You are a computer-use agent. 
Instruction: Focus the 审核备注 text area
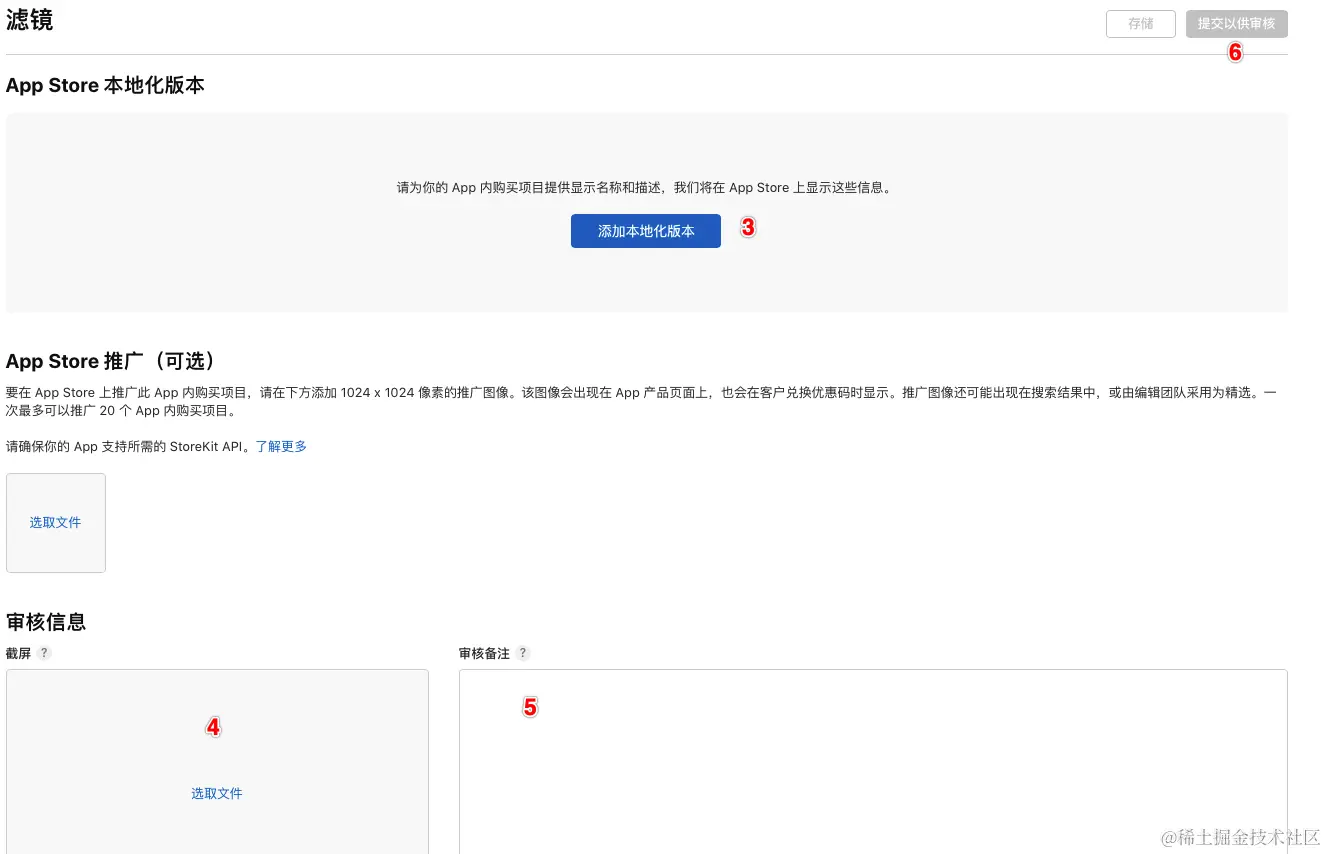coord(873,761)
